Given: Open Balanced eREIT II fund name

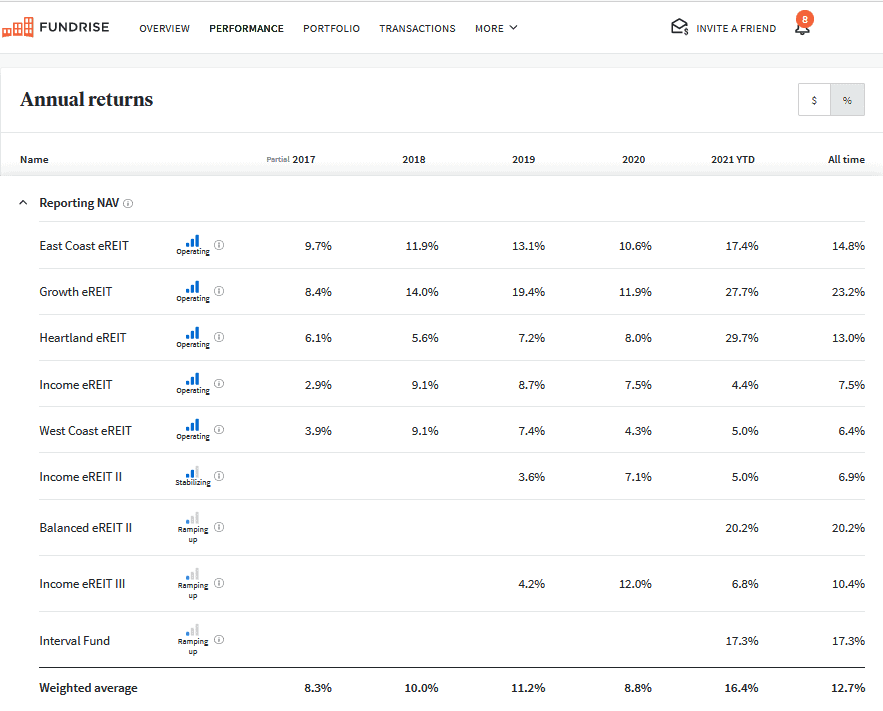Looking at the screenshot, I should 86,527.
